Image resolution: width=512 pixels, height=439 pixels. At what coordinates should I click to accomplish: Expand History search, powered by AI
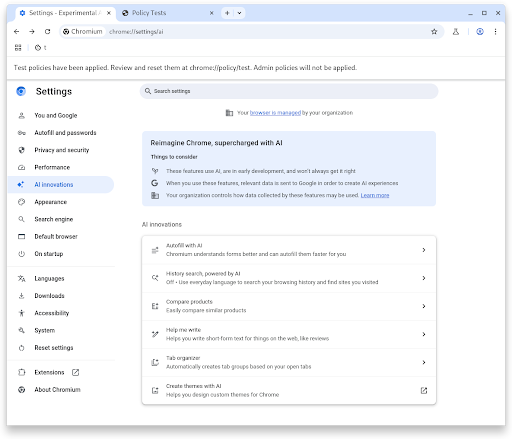tap(289, 278)
